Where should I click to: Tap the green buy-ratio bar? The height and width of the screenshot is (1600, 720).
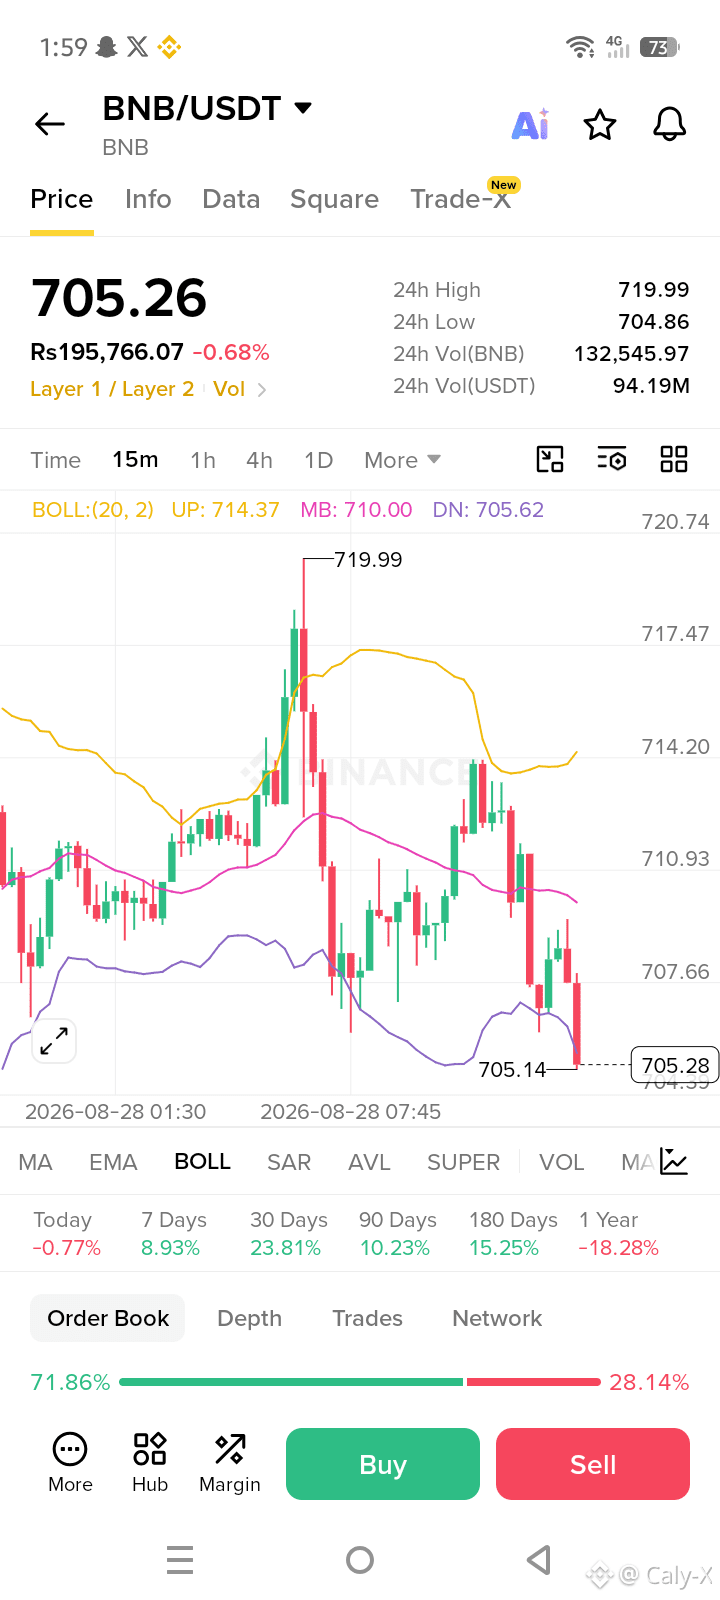coord(291,1382)
